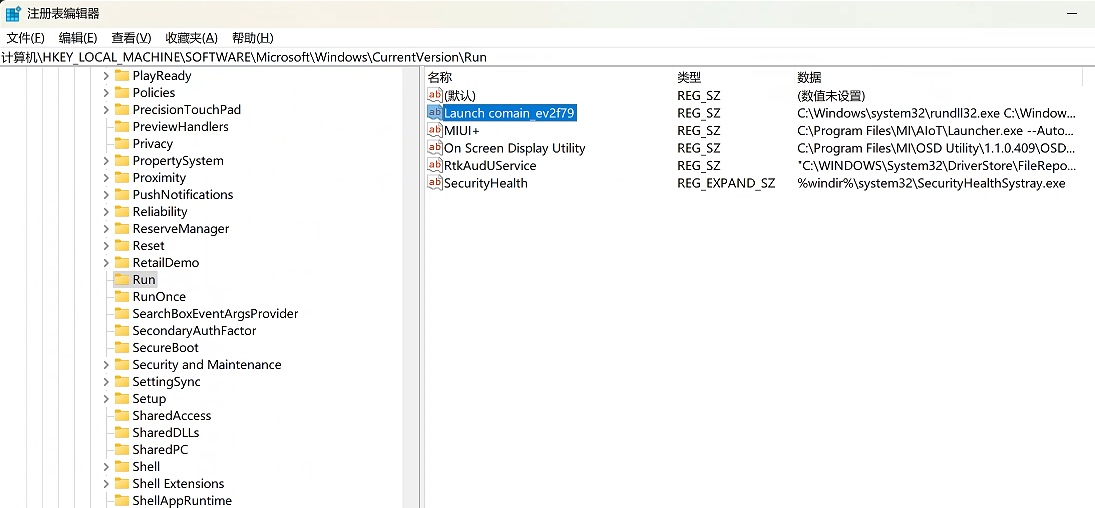Expand the Security and Maintenance key

tap(106, 365)
